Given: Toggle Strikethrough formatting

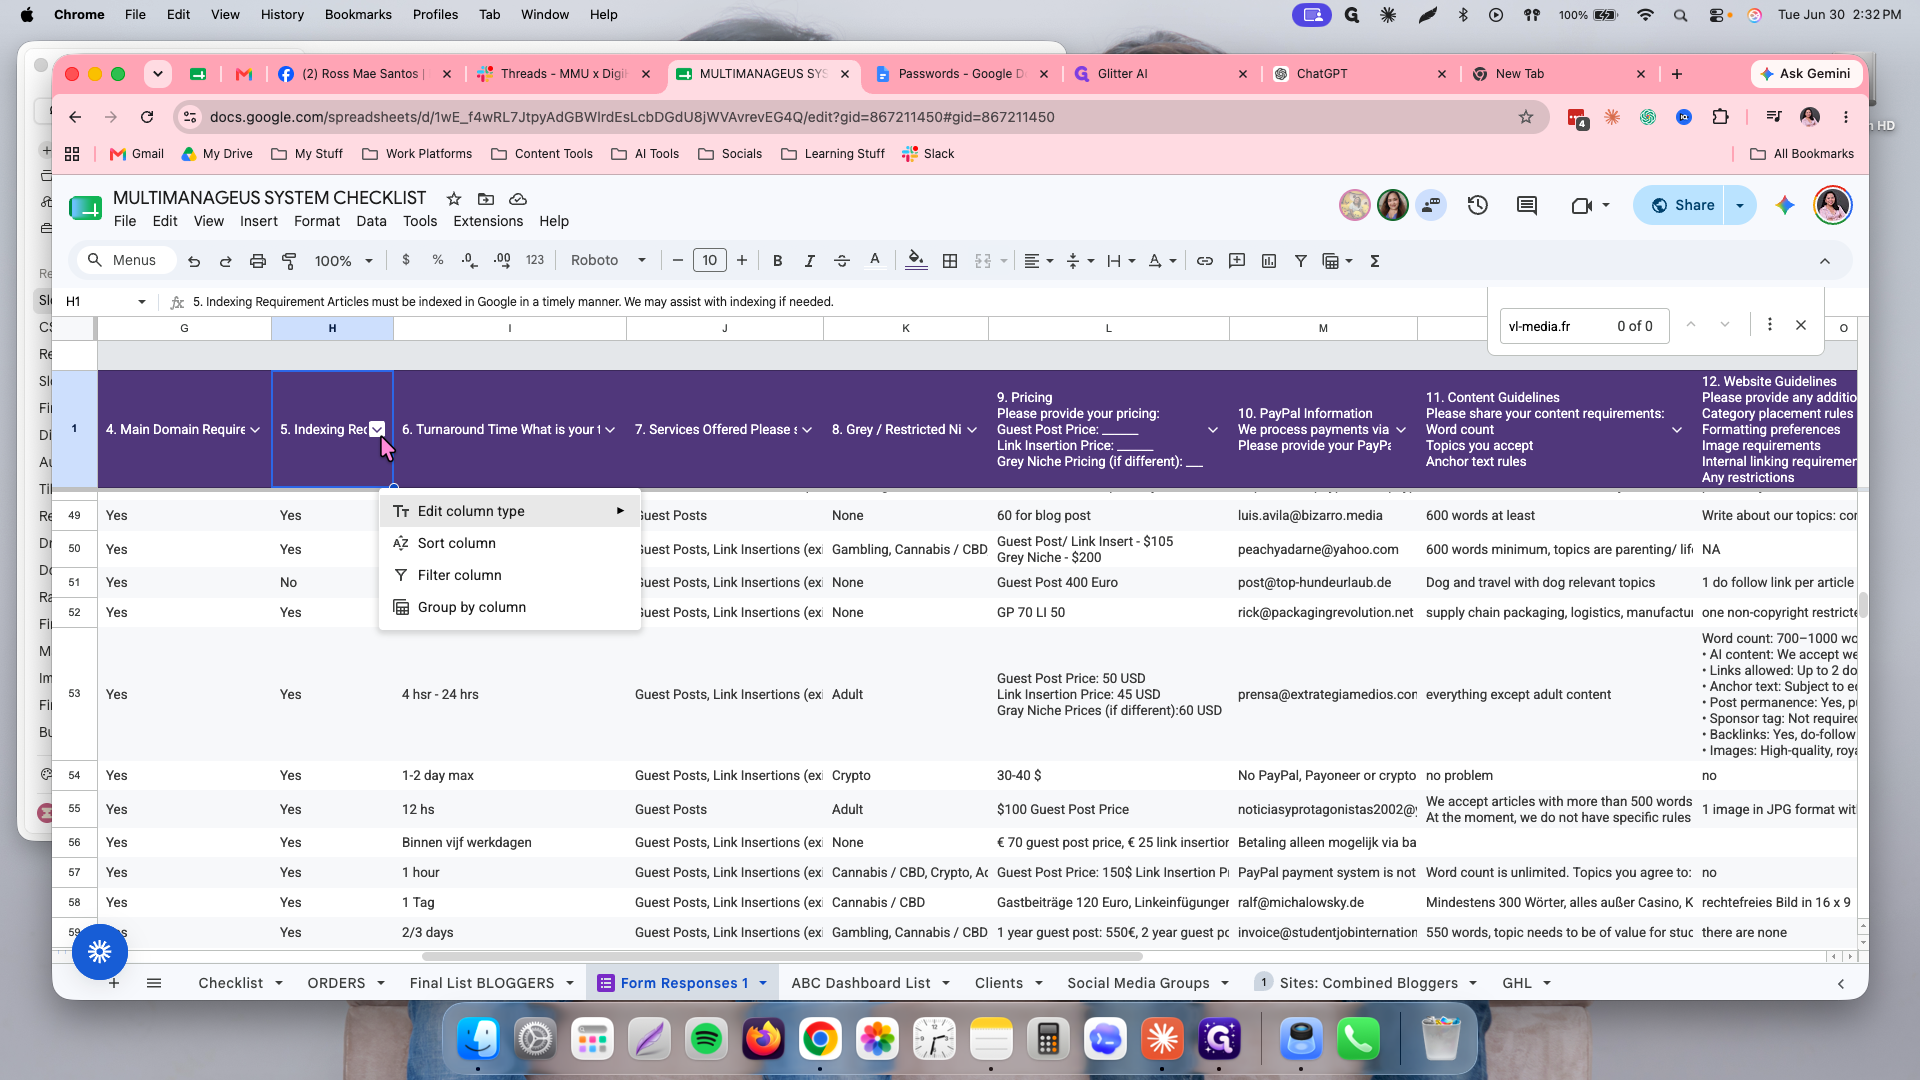Looking at the screenshot, I should point(842,261).
